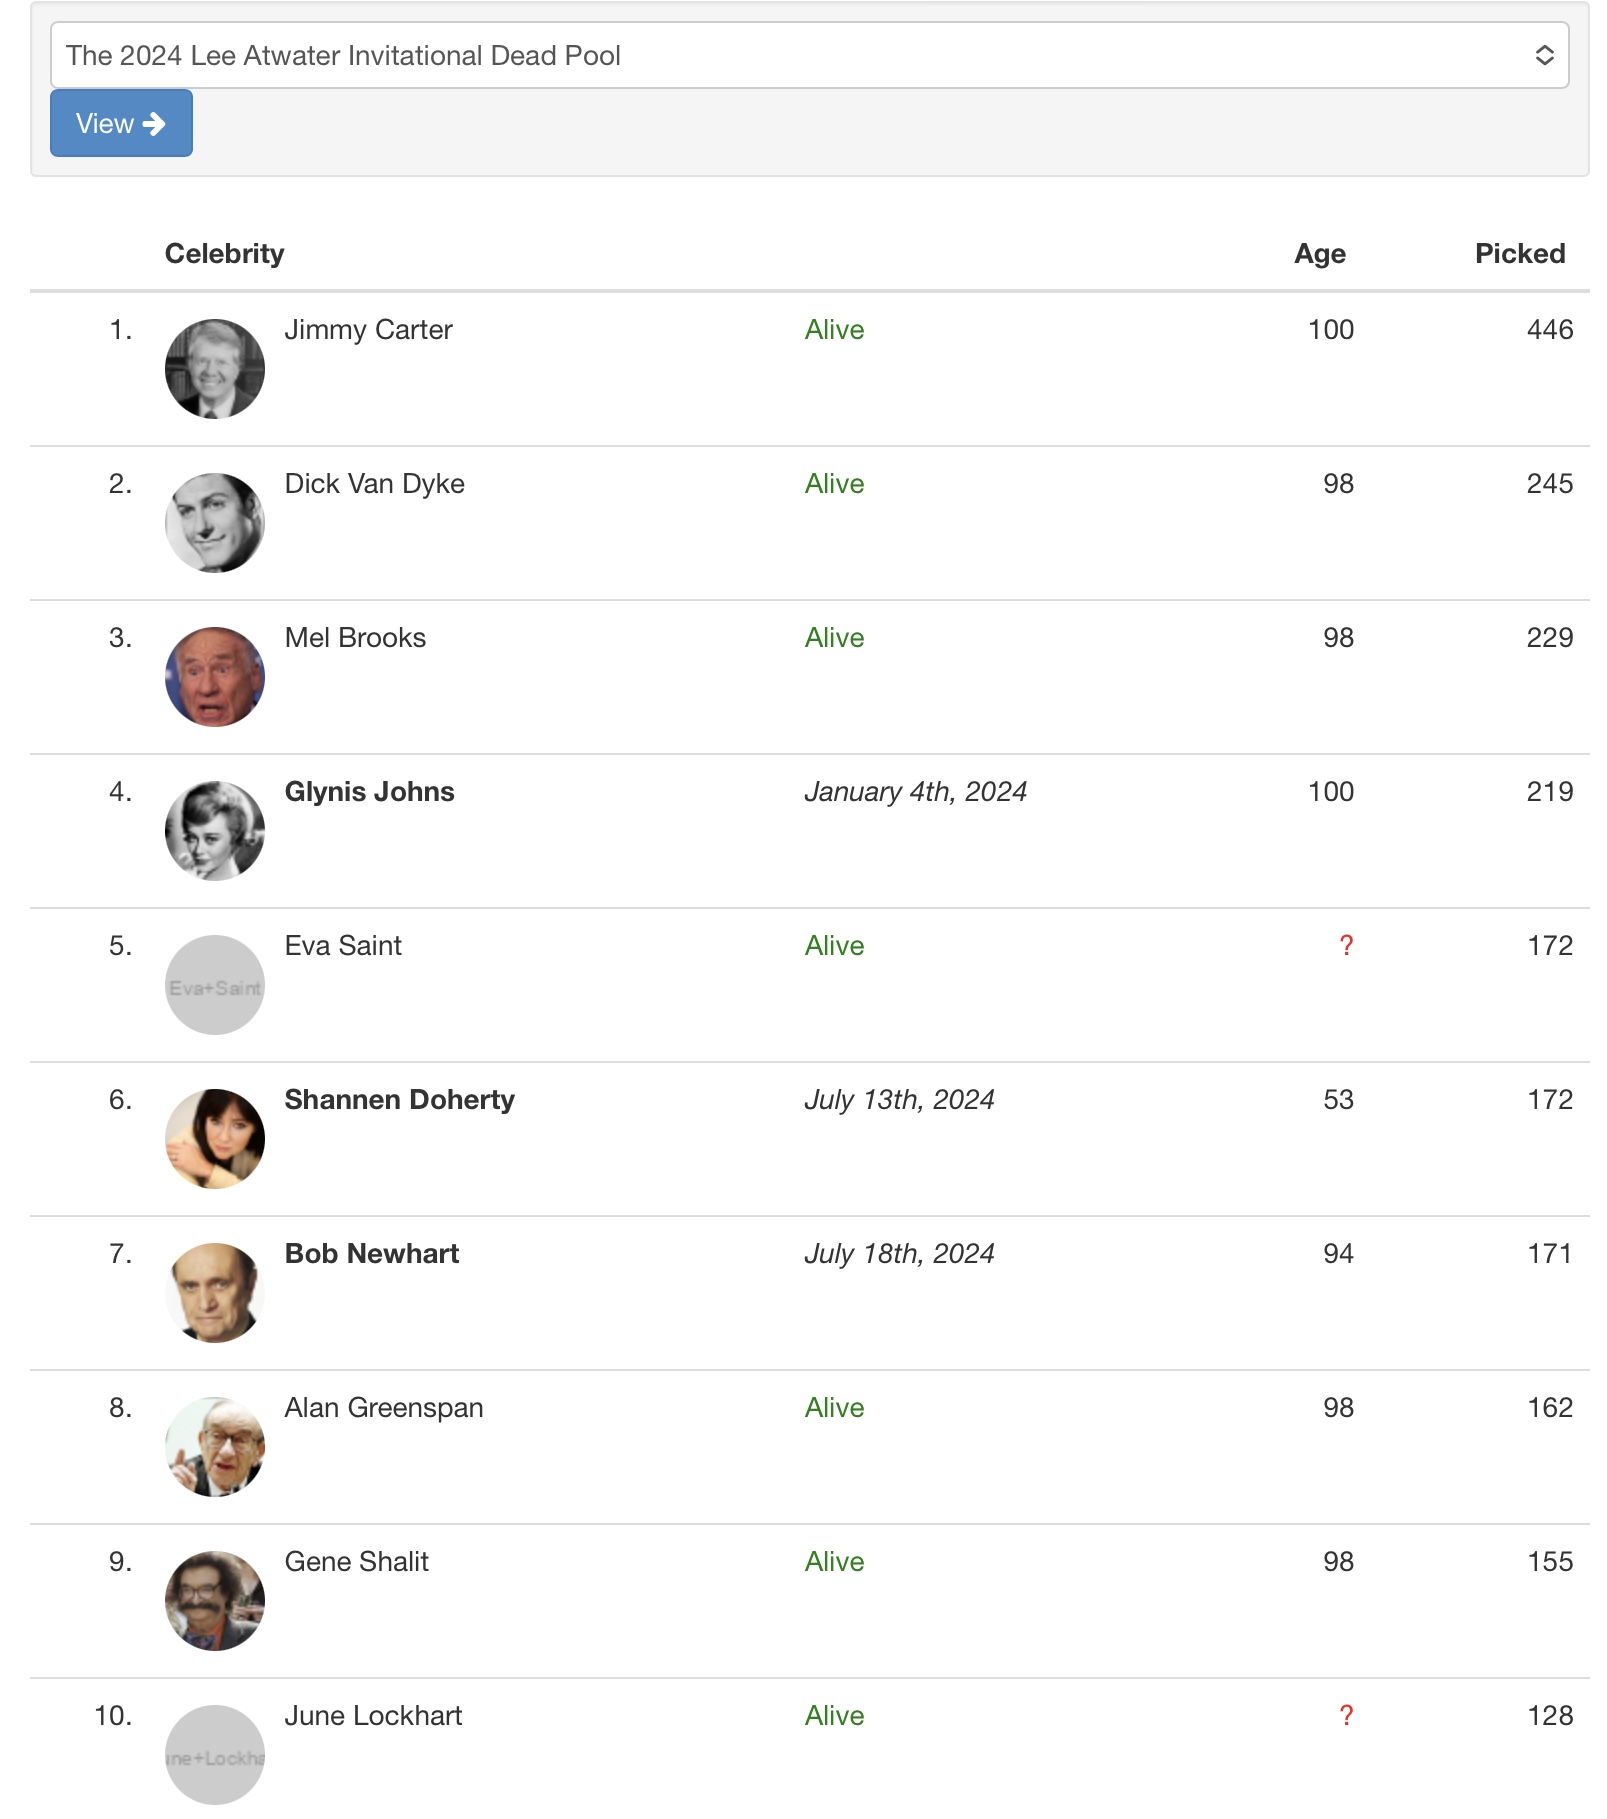Click the View button

click(x=121, y=123)
